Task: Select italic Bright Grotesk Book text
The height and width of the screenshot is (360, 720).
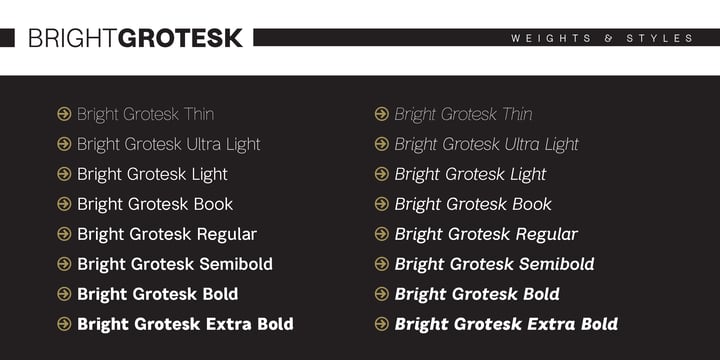Action: (473, 204)
